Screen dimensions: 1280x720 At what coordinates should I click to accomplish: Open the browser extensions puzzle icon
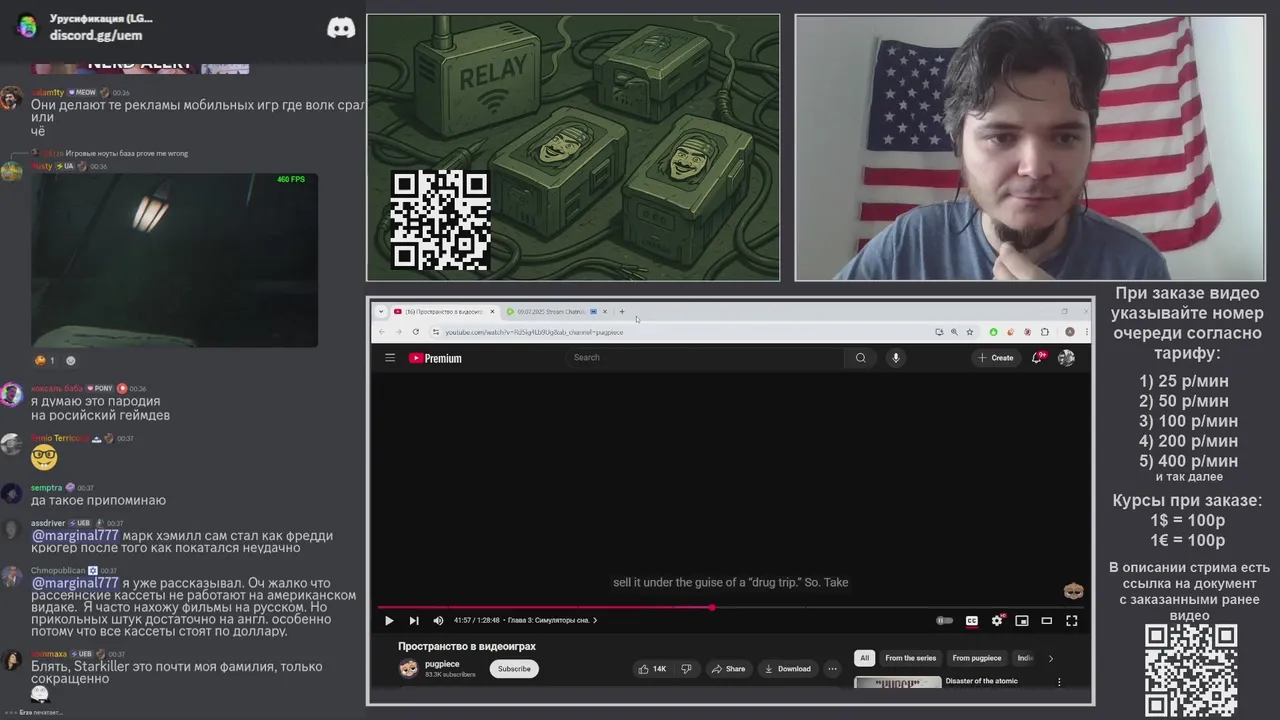pyautogui.click(x=1044, y=332)
